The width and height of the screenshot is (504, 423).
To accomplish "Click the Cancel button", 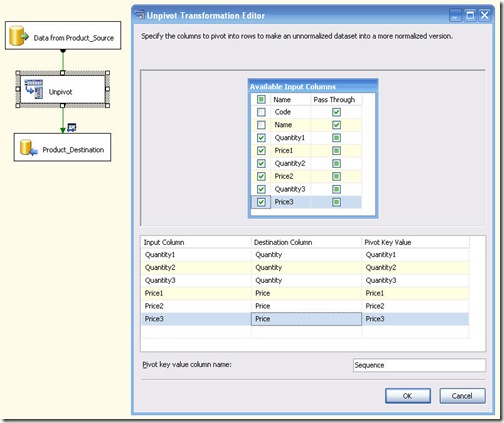I will (x=462, y=396).
